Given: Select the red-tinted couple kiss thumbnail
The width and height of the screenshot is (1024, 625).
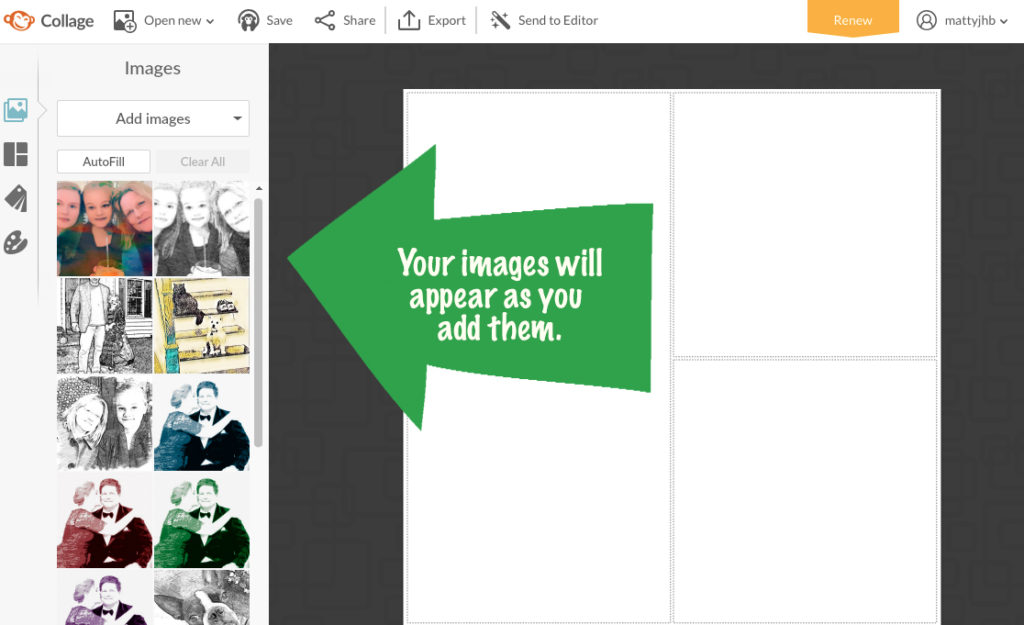Looking at the screenshot, I should pyautogui.click(x=104, y=521).
